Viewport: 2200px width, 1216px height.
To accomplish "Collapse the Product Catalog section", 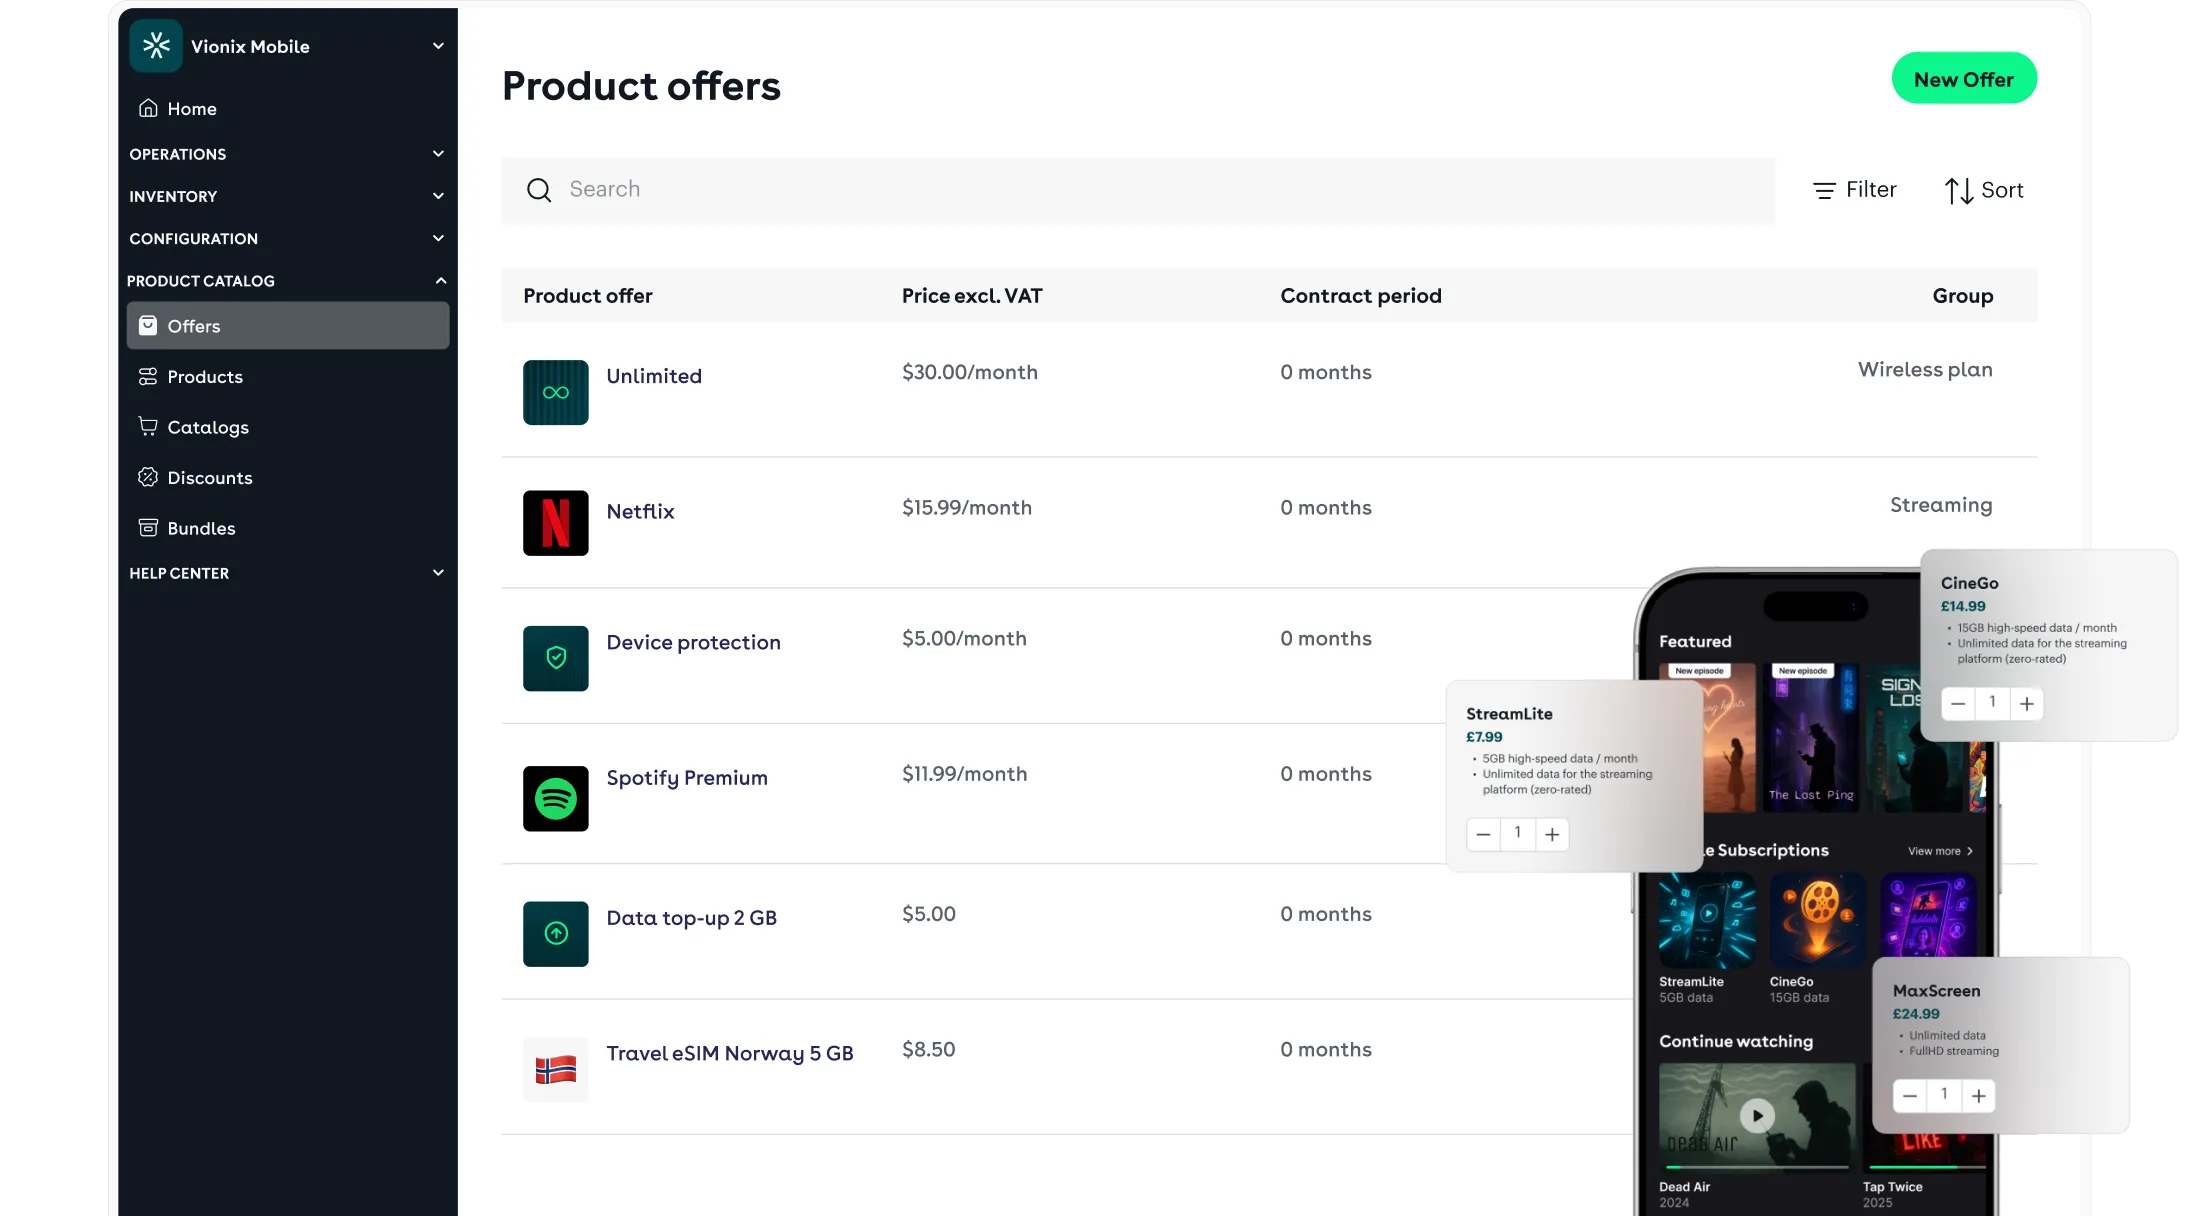I will coord(288,281).
